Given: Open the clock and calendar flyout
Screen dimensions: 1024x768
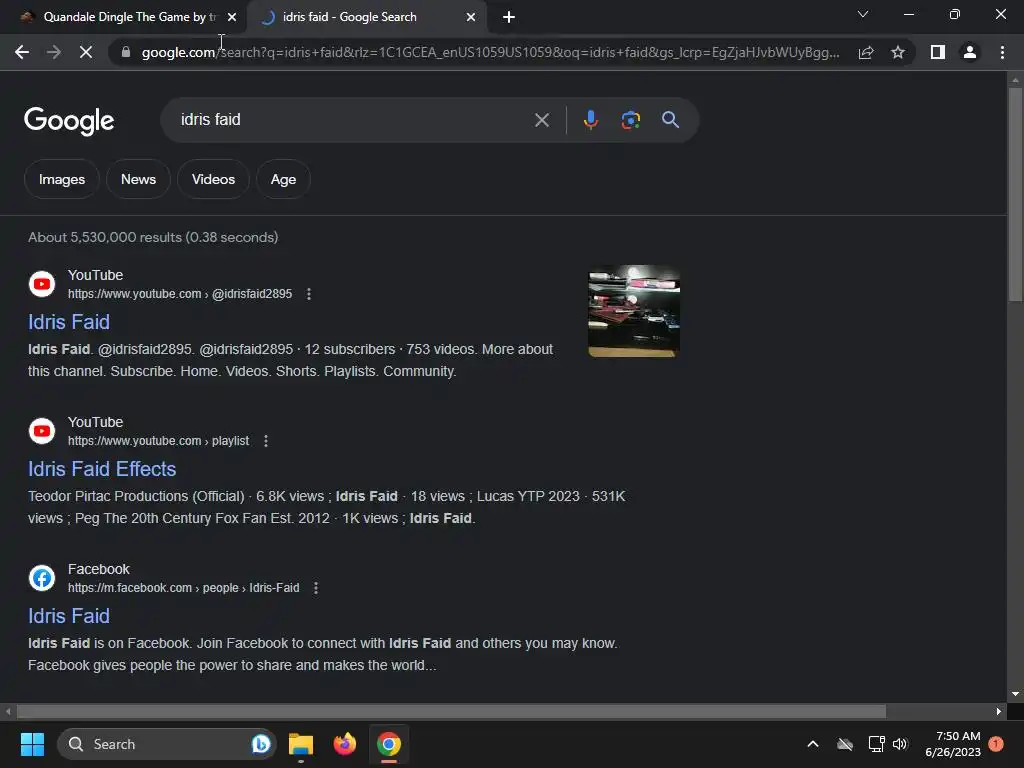Looking at the screenshot, I should 953,744.
